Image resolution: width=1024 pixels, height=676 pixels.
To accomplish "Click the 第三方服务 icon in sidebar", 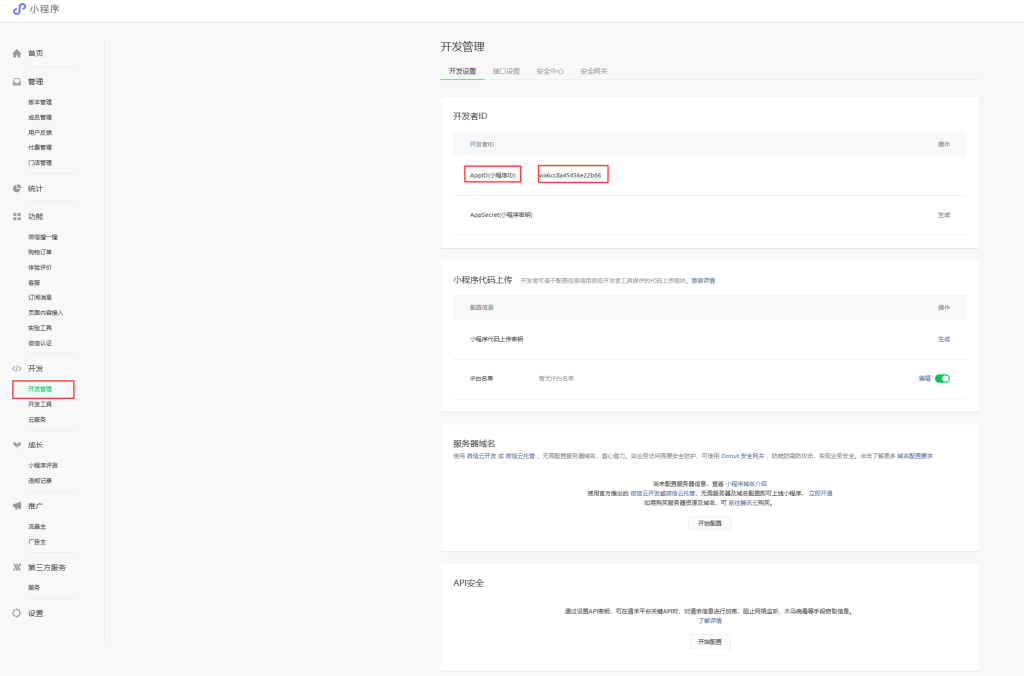I will point(17,567).
